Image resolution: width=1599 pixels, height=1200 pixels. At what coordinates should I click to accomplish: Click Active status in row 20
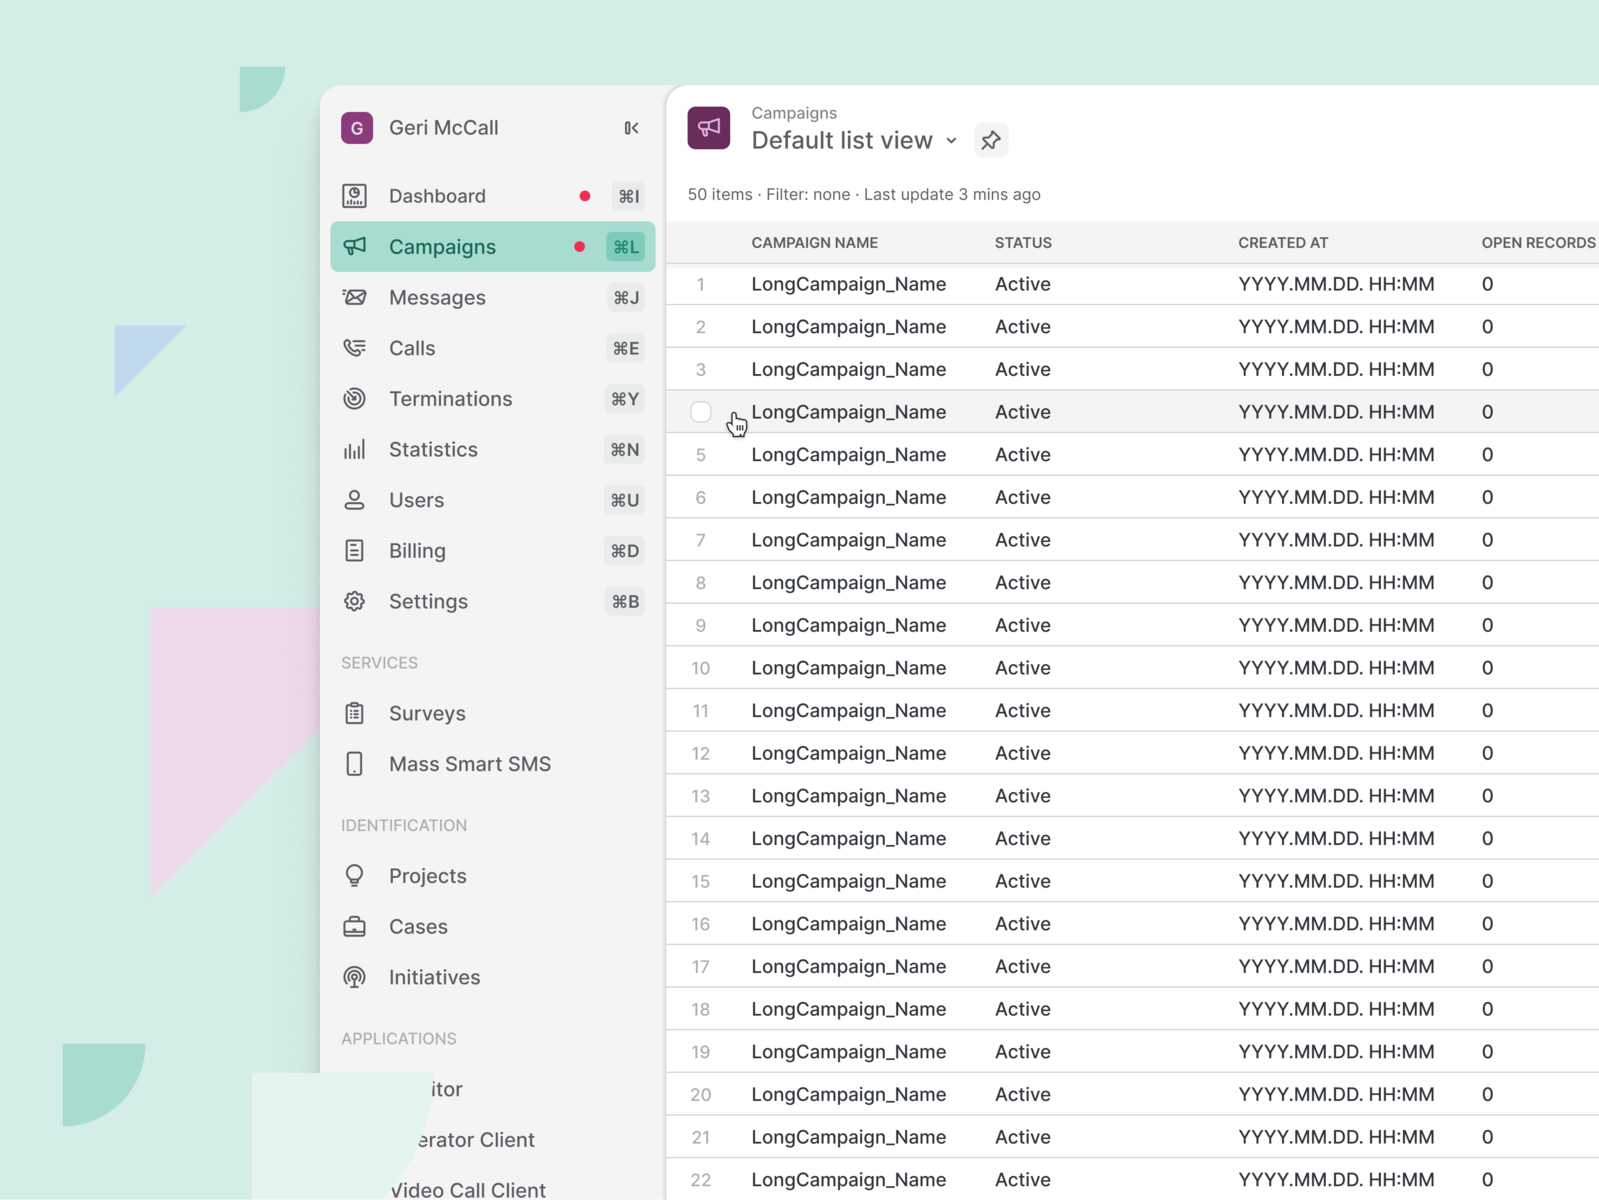(x=1023, y=1094)
